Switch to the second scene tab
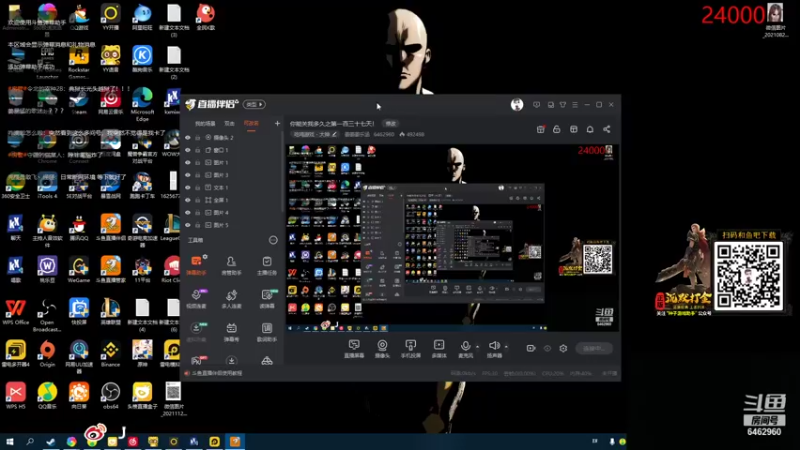 [x=230, y=123]
